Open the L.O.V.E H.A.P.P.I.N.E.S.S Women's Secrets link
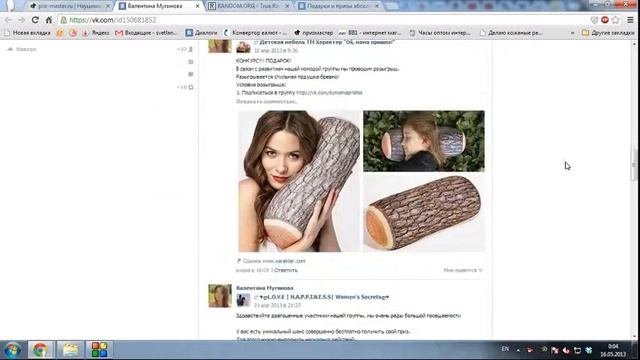The width and height of the screenshot is (640, 360). coord(324,297)
